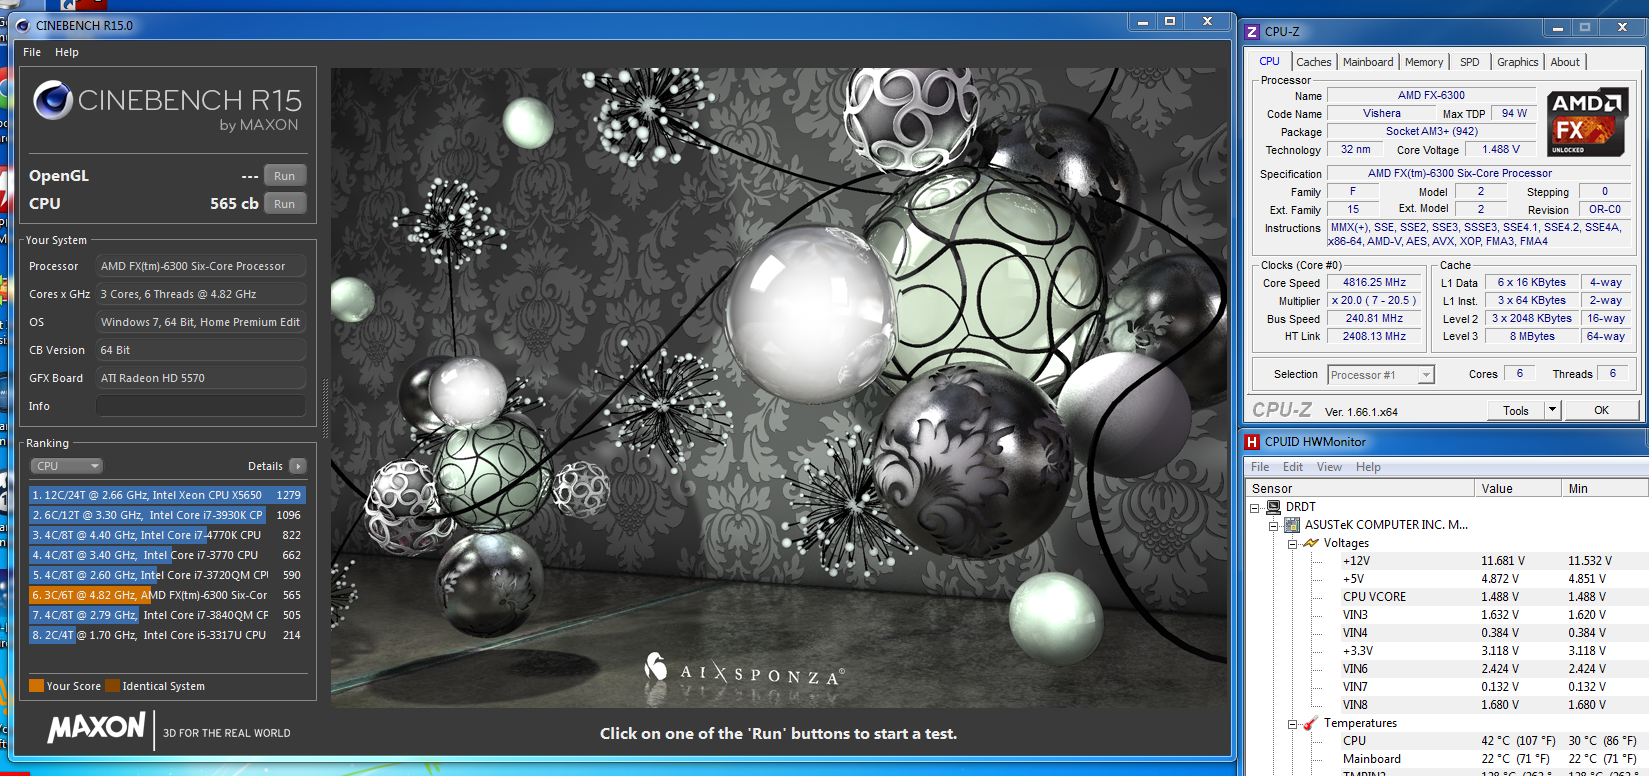Click the rendered spheres preview image
Screen dimensions: 1649x776
[x=779, y=388]
